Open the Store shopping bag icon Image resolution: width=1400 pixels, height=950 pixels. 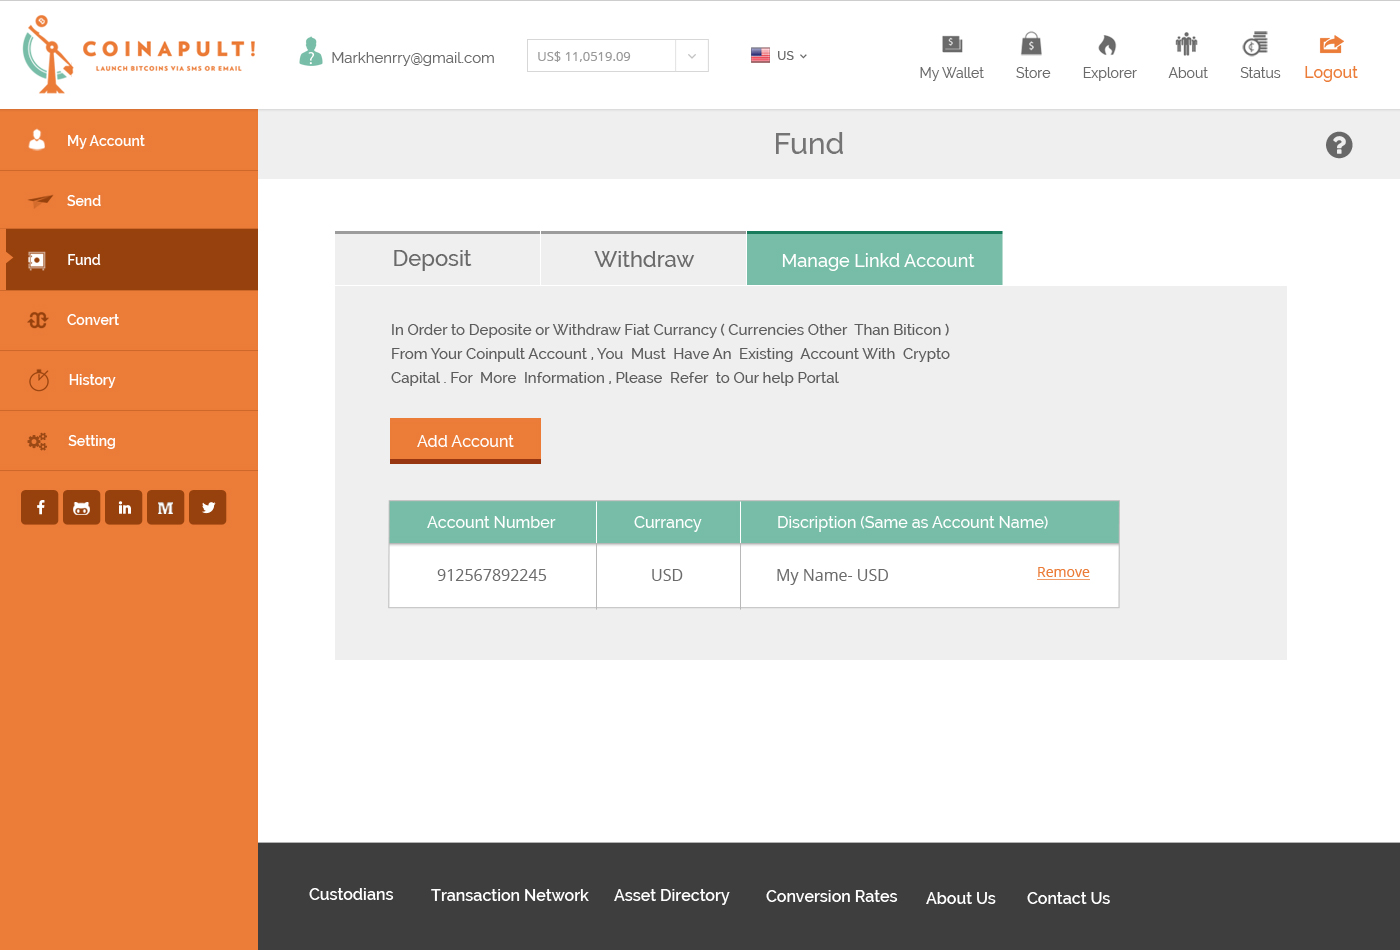[x=1031, y=44]
